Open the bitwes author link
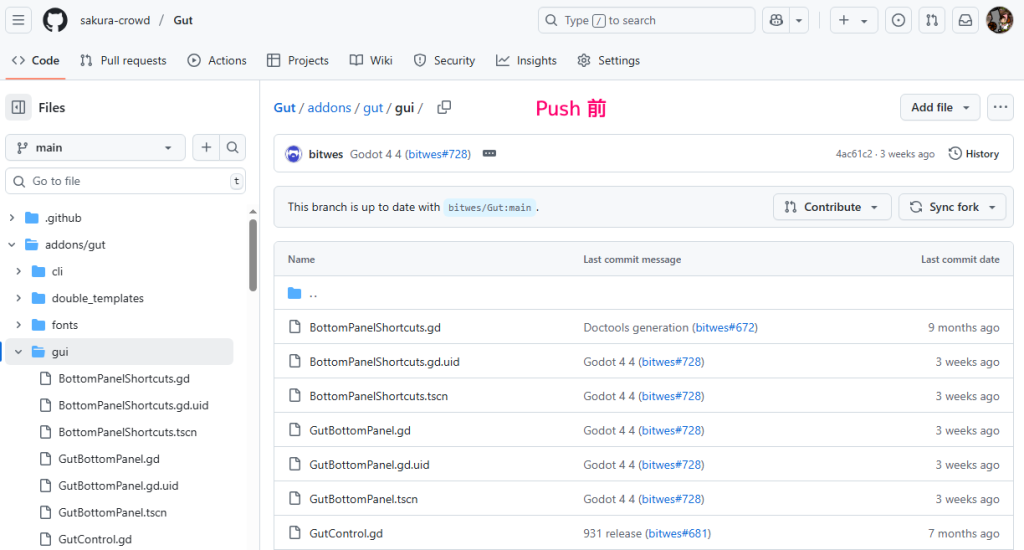This screenshot has width=1024, height=550. click(x=326, y=154)
